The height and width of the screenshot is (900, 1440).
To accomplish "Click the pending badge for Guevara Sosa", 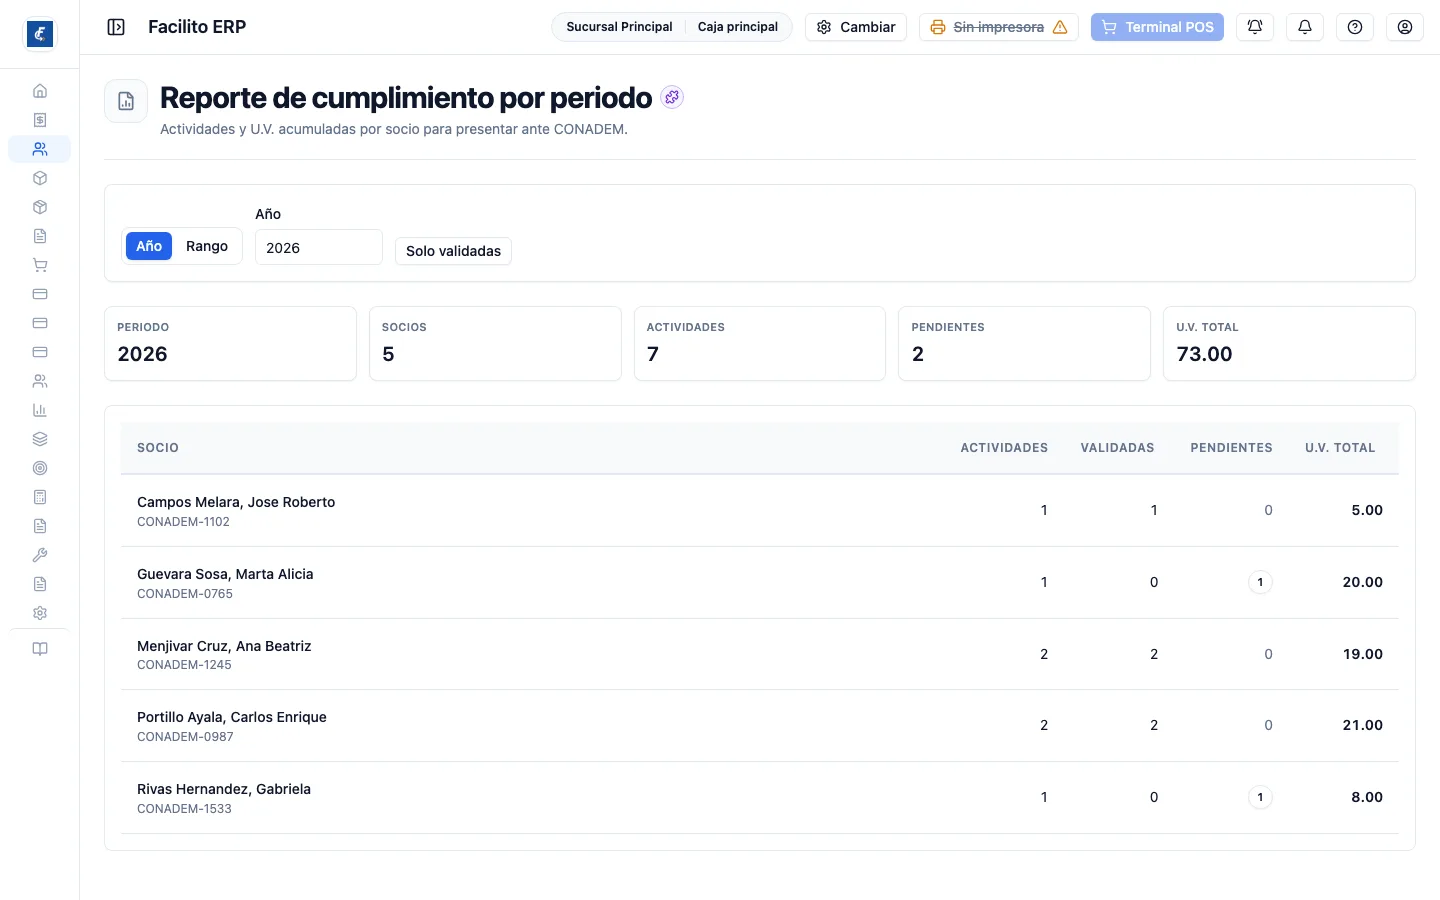I will [x=1260, y=582].
